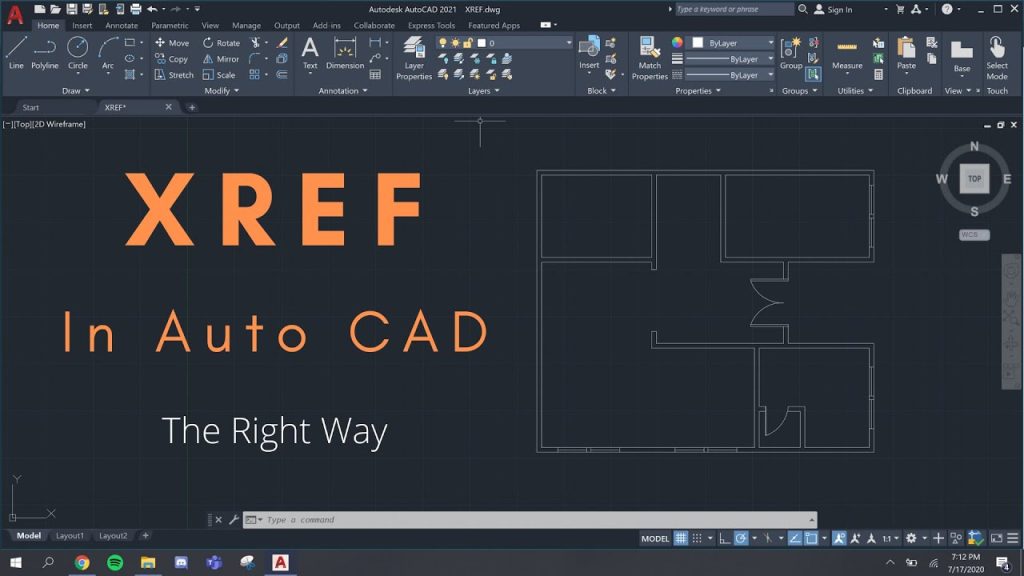Click the white layer color swatch
The width and height of the screenshot is (1024, 576).
(481, 43)
